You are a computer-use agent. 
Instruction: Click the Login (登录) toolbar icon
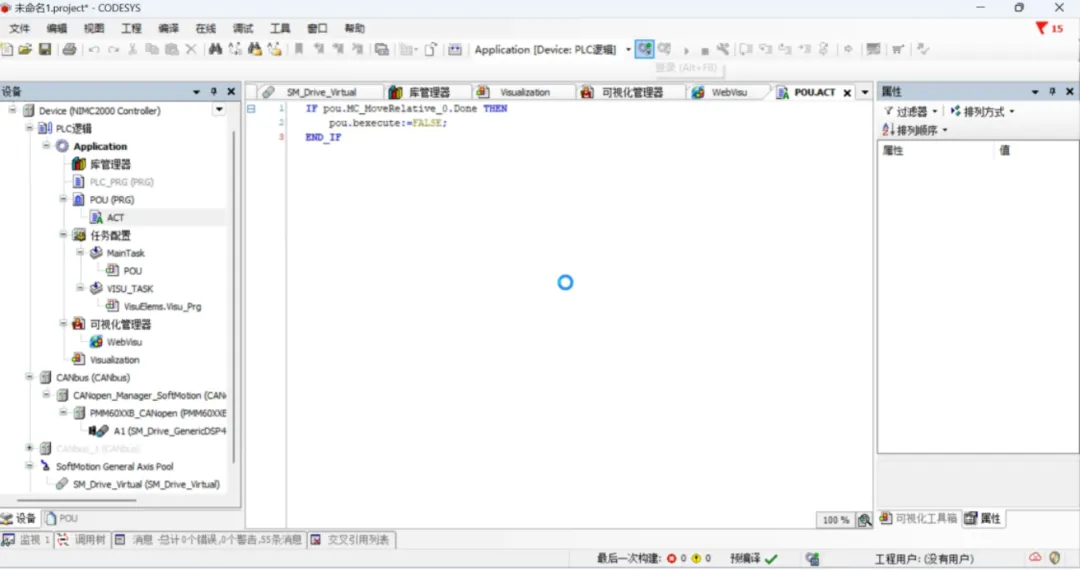point(644,49)
